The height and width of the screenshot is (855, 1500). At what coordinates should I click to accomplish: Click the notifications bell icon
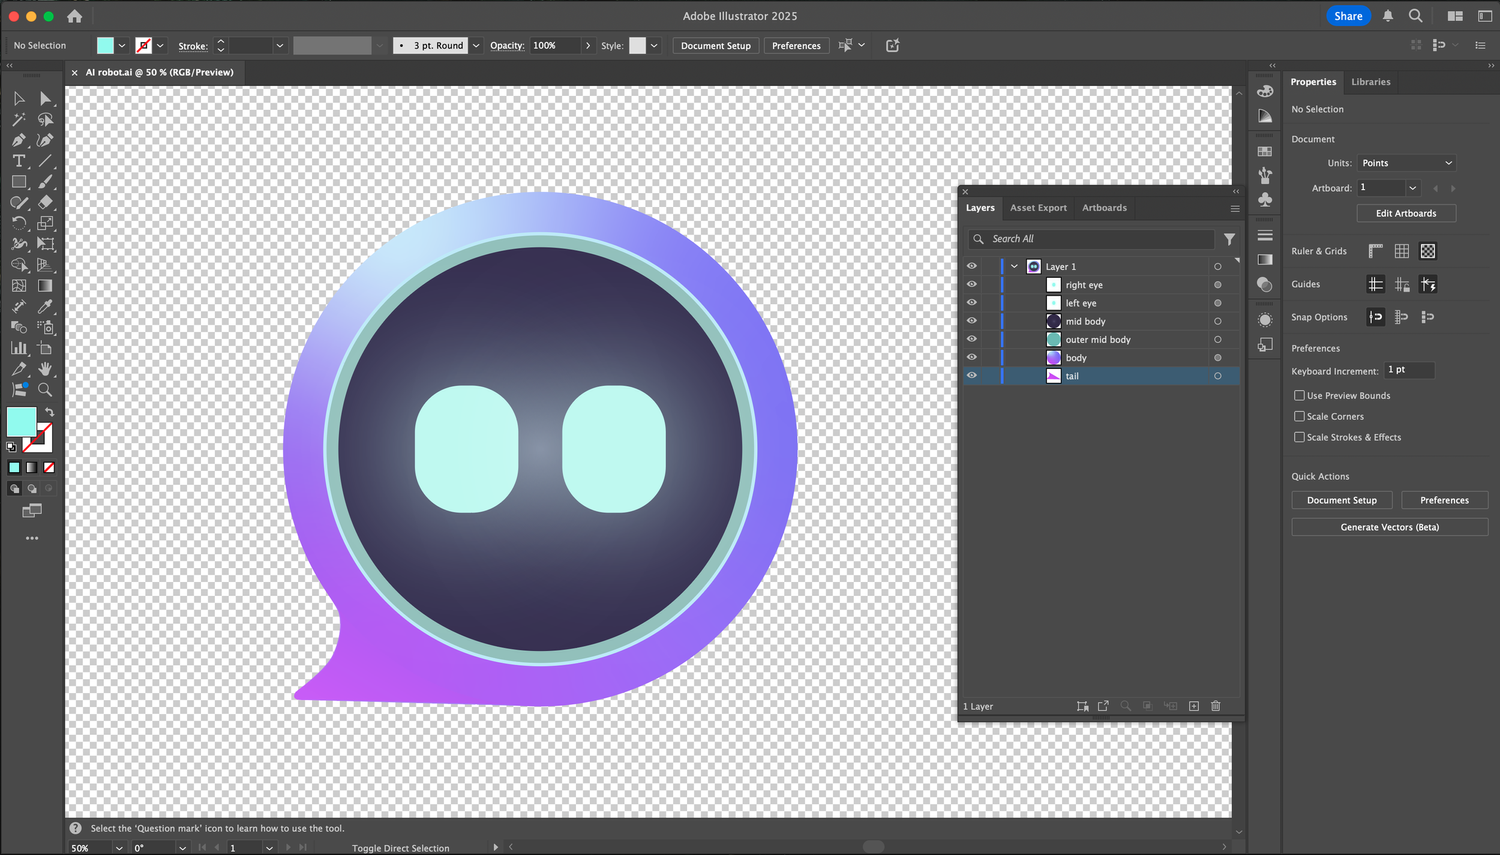pos(1388,16)
